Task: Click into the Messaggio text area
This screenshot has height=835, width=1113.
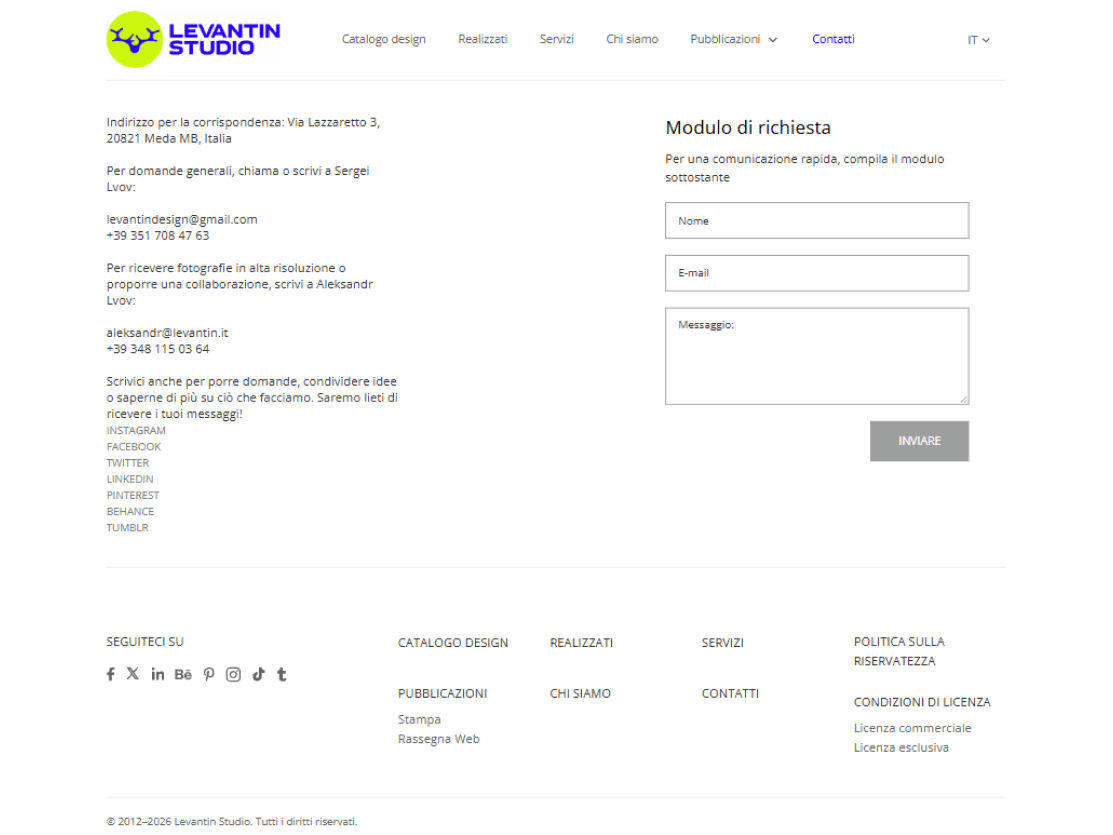Action: coord(817,356)
